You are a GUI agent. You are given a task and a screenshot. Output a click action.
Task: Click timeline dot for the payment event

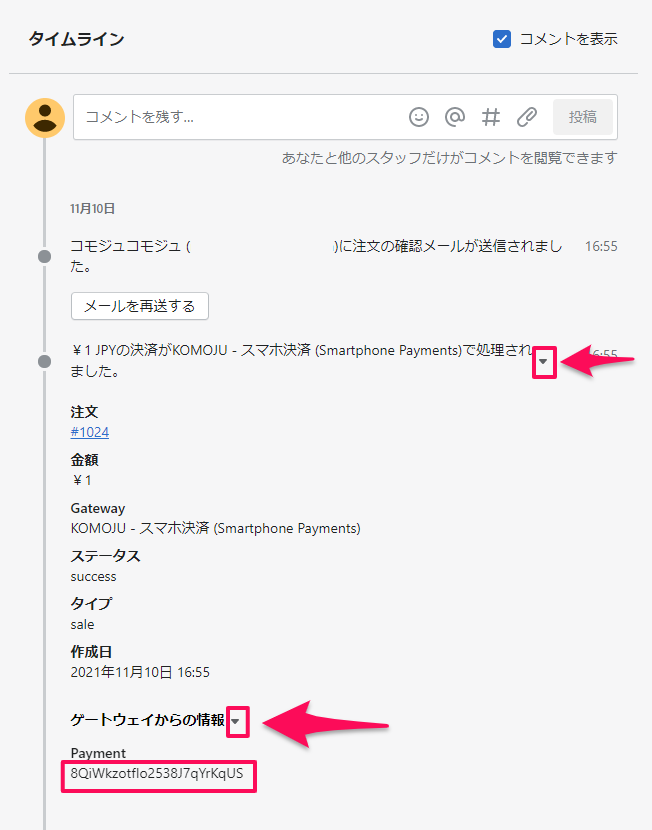pos(44,361)
